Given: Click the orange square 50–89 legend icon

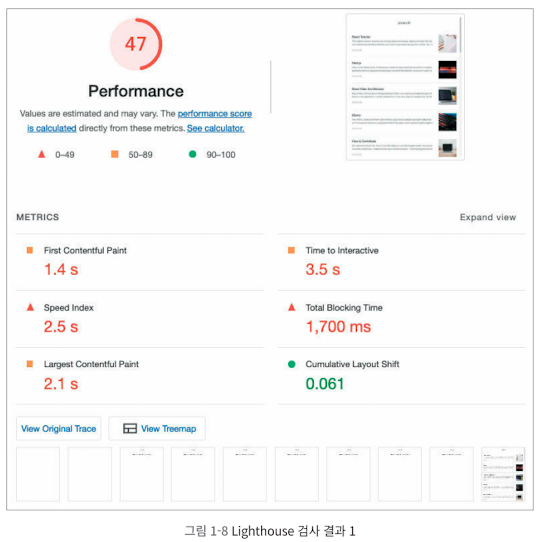Looking at the screenshot, I should 114,154.
